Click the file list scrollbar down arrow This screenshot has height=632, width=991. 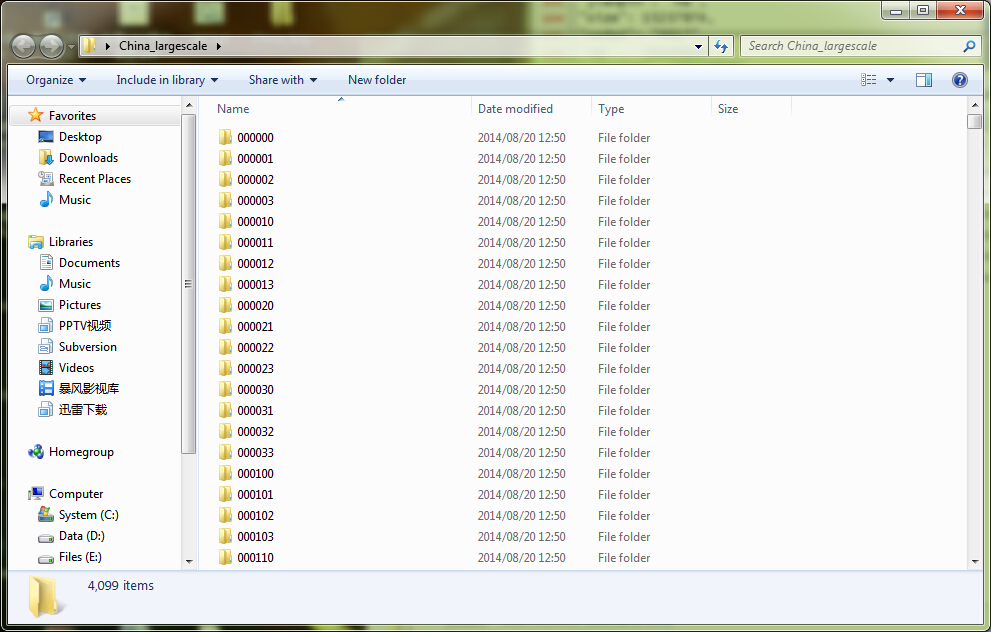tap(975, 561)
